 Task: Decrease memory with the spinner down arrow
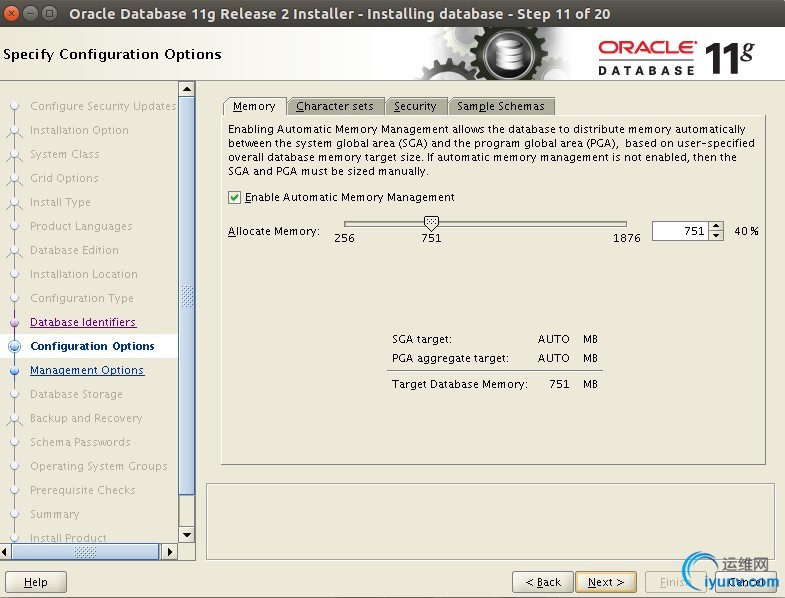point(716,235)
